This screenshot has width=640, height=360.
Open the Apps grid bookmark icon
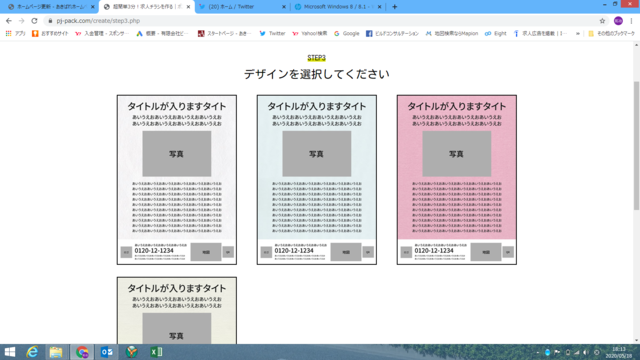click(x=8, y=33)
